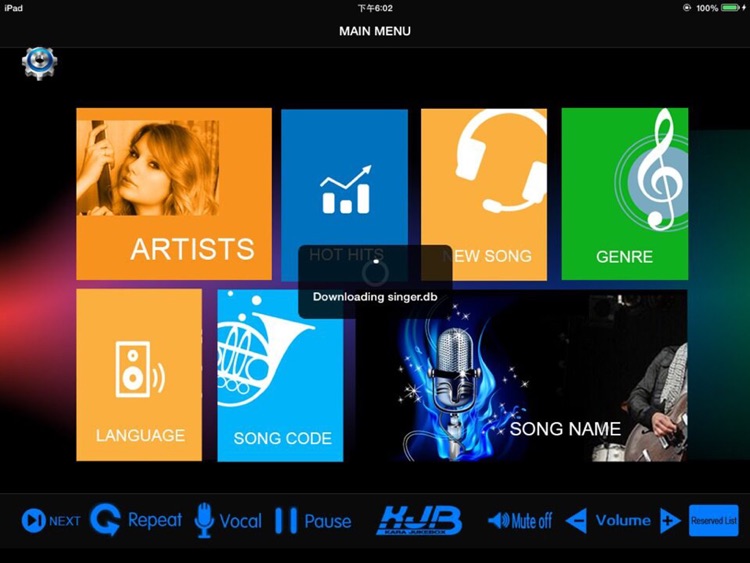750x563 pixels.
Task: Open the SONG CODE horn tile
Action: click(280, 375)
